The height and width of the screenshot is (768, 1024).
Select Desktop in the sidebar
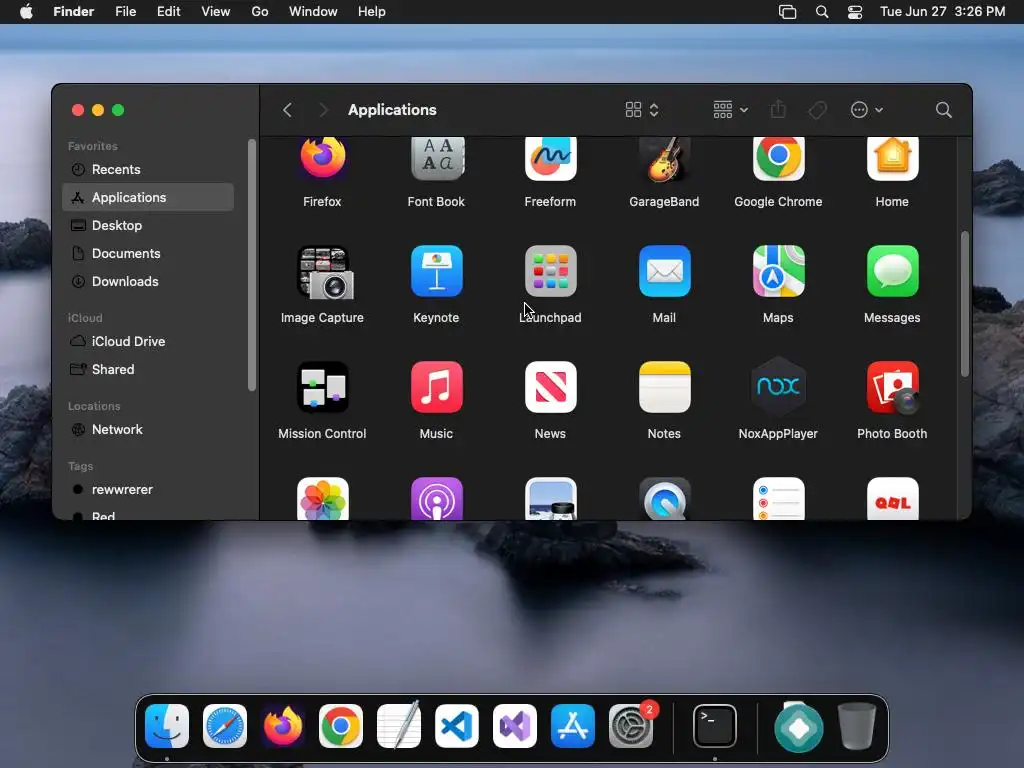148,225
